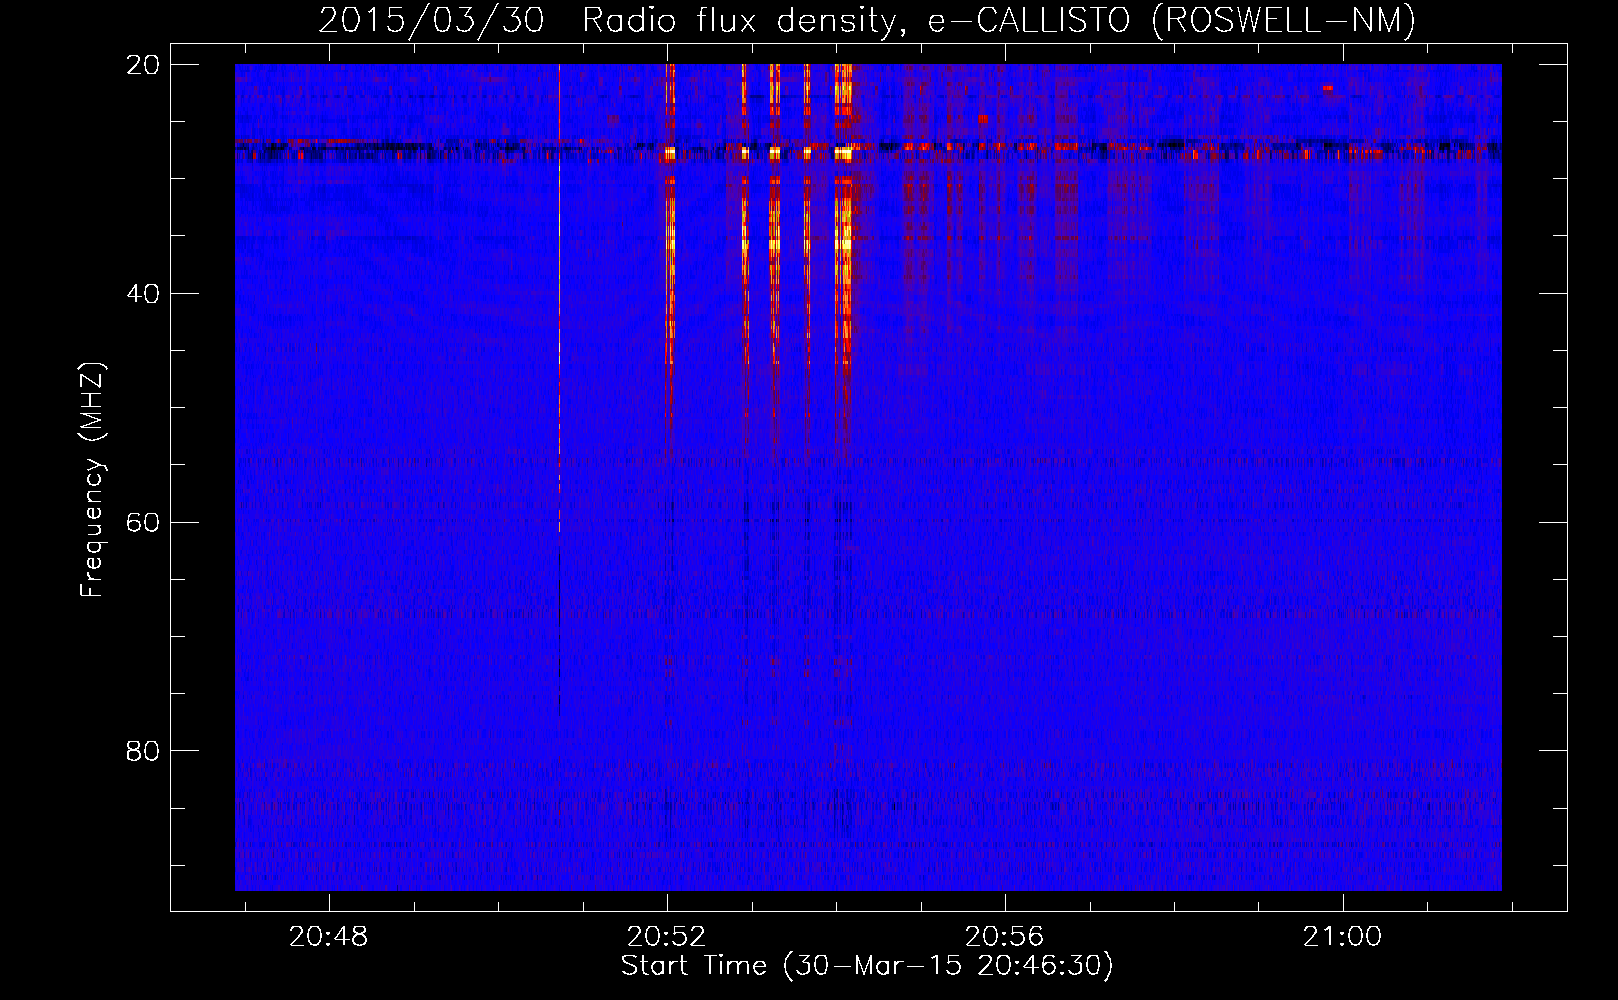
Task: Click the date 2015/03/30 in title
Action: tap(431, 20)
